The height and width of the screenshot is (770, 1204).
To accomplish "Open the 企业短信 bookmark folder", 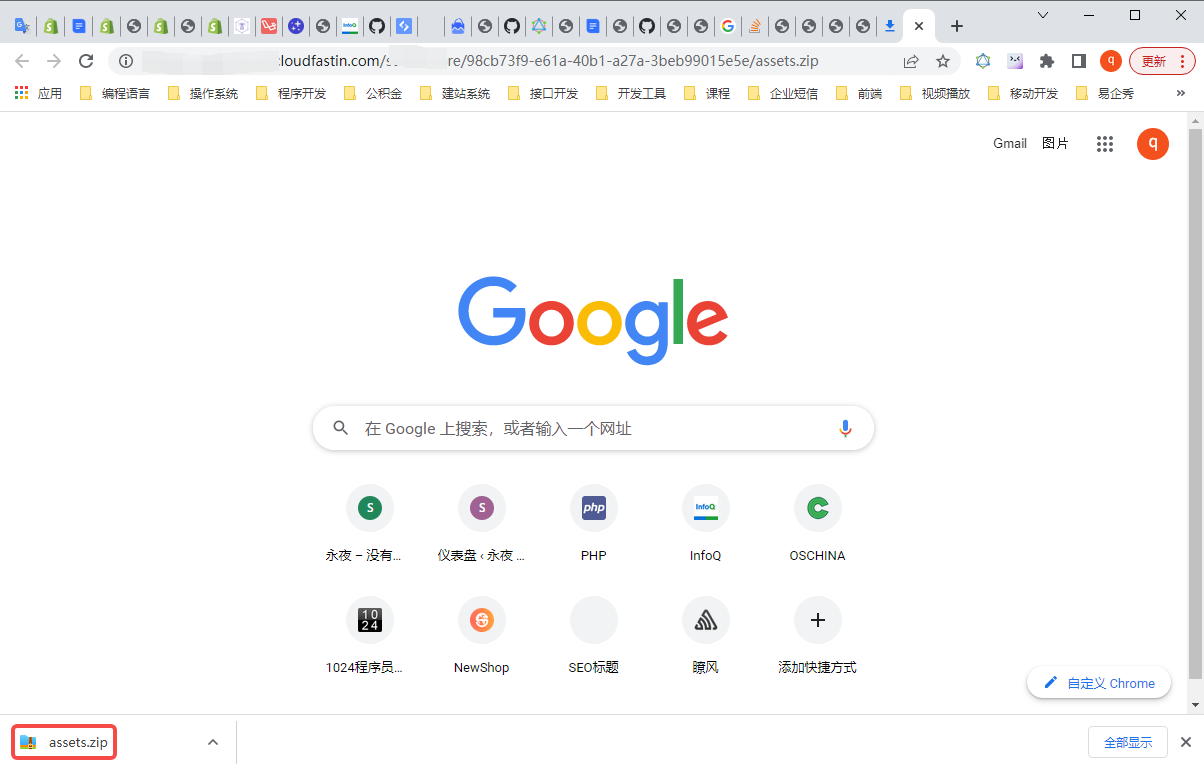I will (783, 93).
